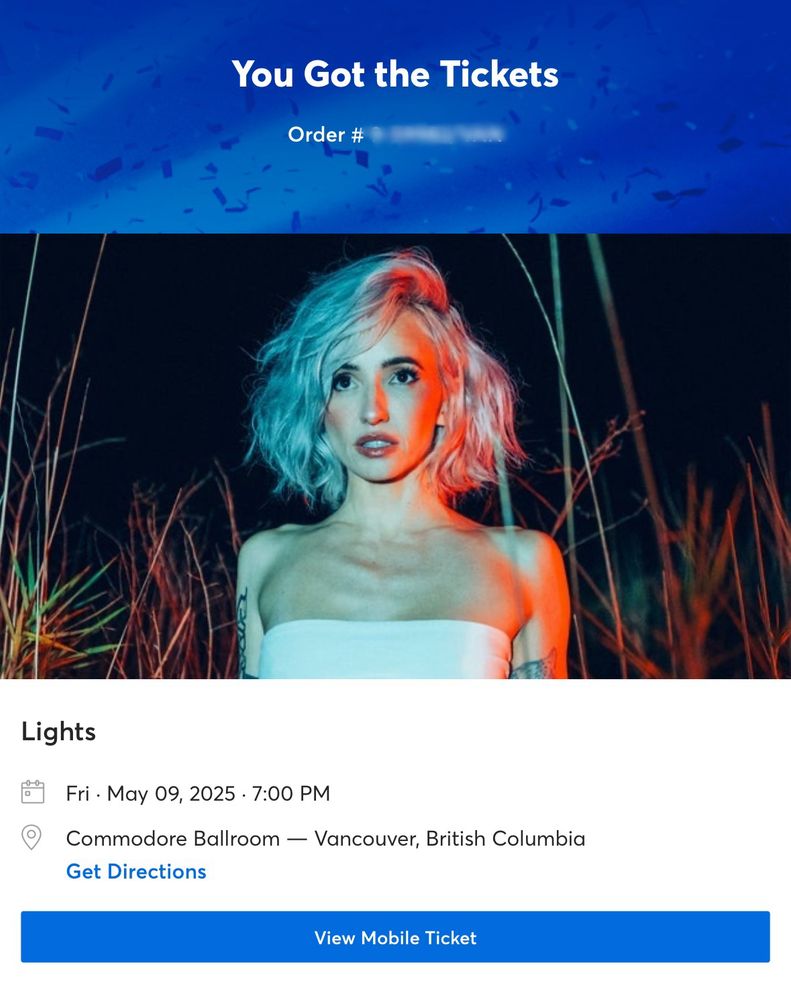Tap the View Mobile Ticket button
This screenshot has width=791, height=1000.
(396, 937)
